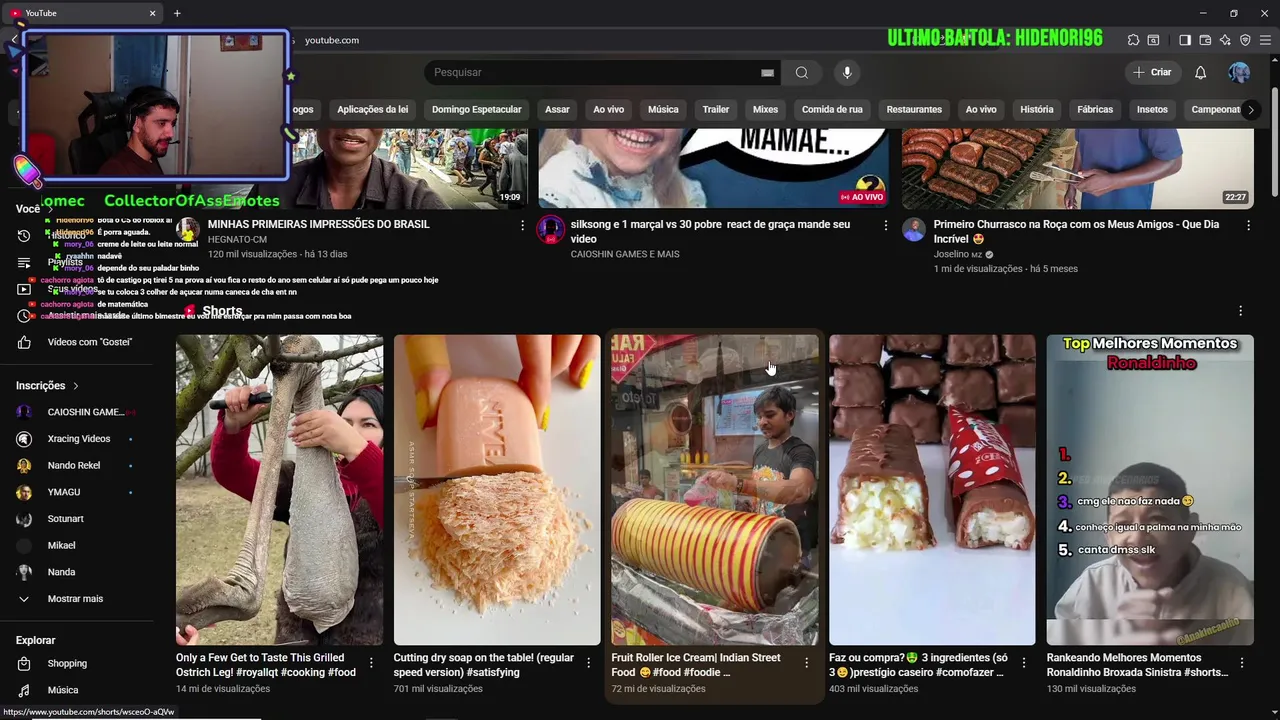Select the Mixes chip
The width and height of the screenshot is (1280, 720).
click(x=765, y=109)
